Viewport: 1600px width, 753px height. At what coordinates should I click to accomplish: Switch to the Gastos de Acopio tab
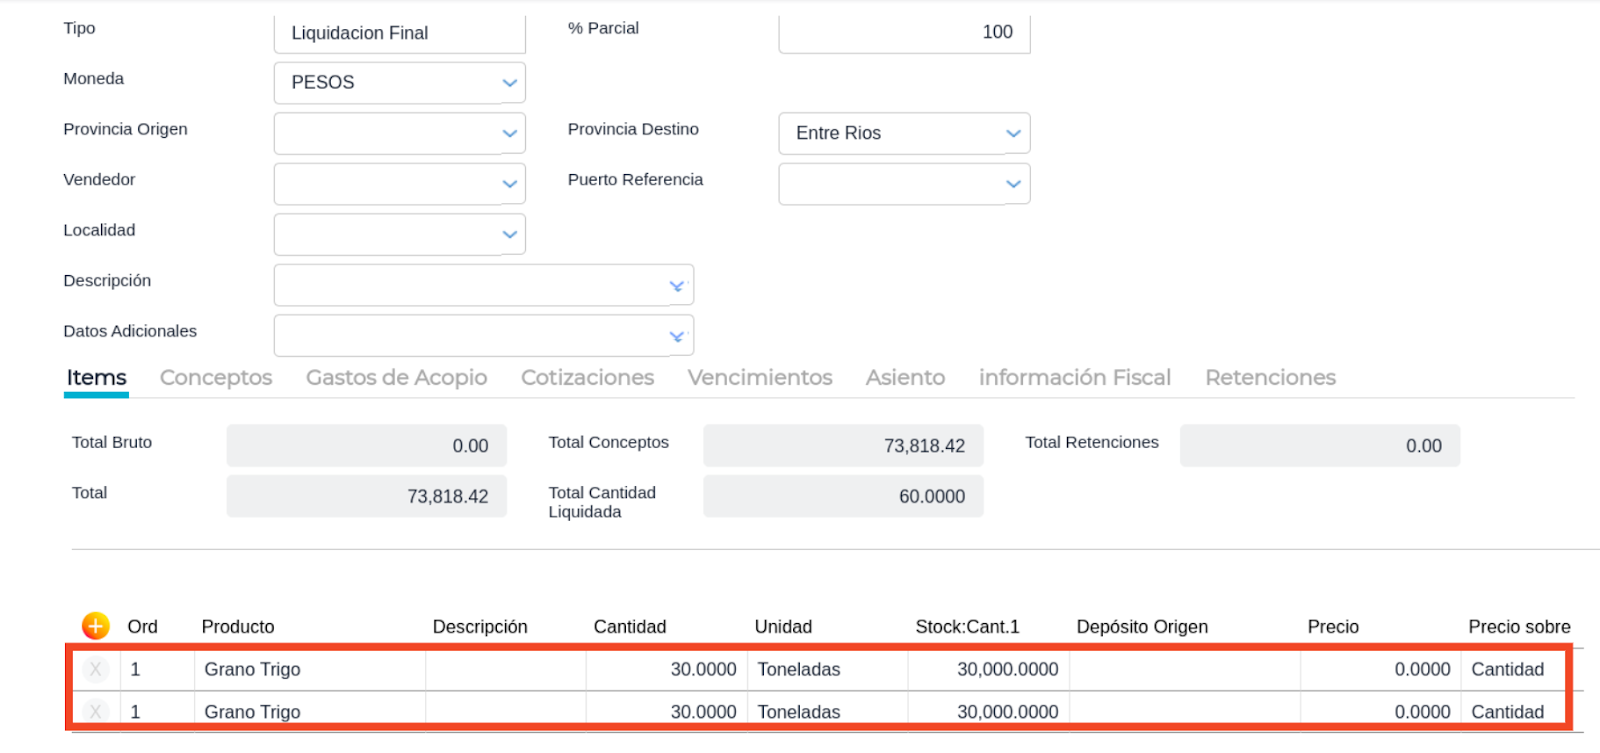396,378
